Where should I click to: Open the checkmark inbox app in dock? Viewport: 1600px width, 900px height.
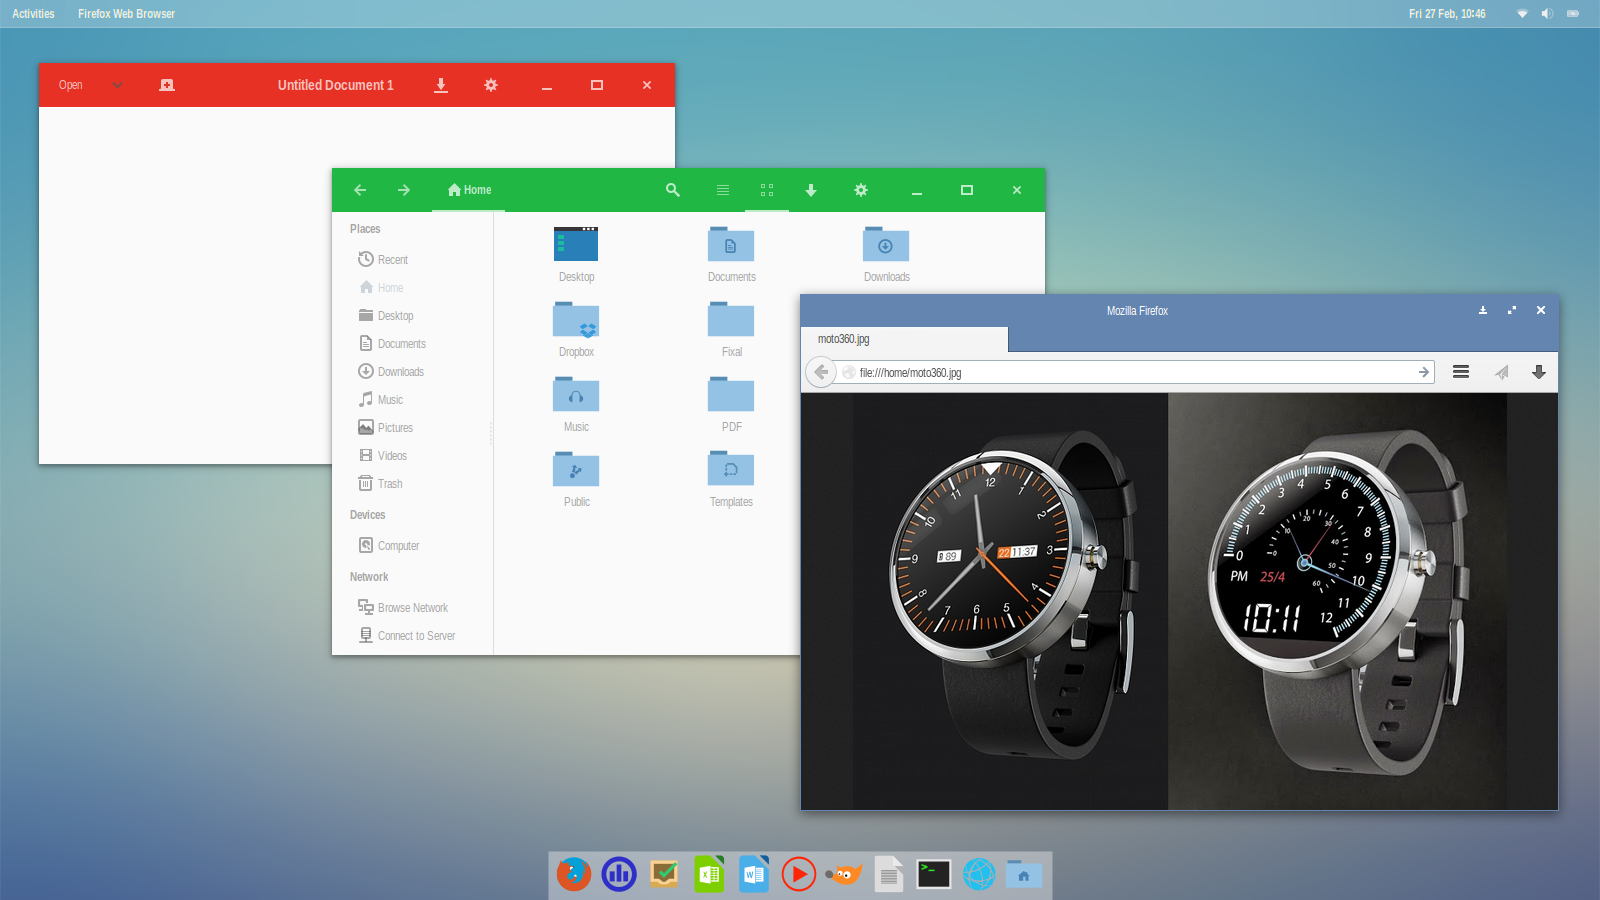tap(664, 874)
